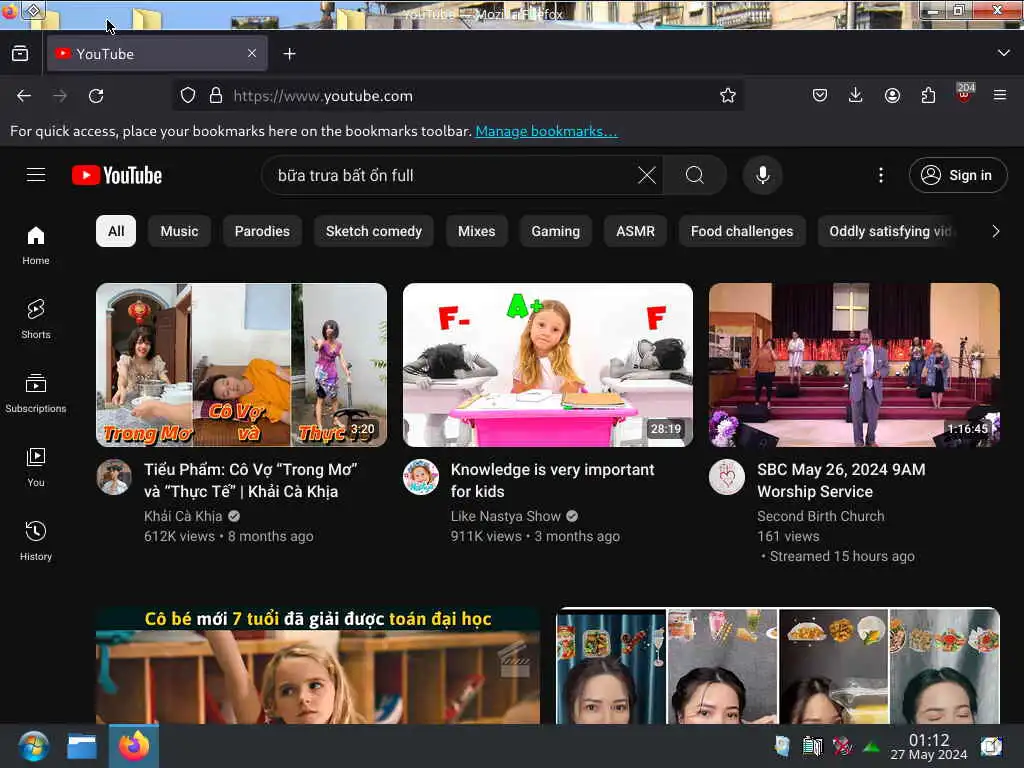Show more category chips with right arrow
The width and height of the screenshot is (1024, 768).
[995, 231]
